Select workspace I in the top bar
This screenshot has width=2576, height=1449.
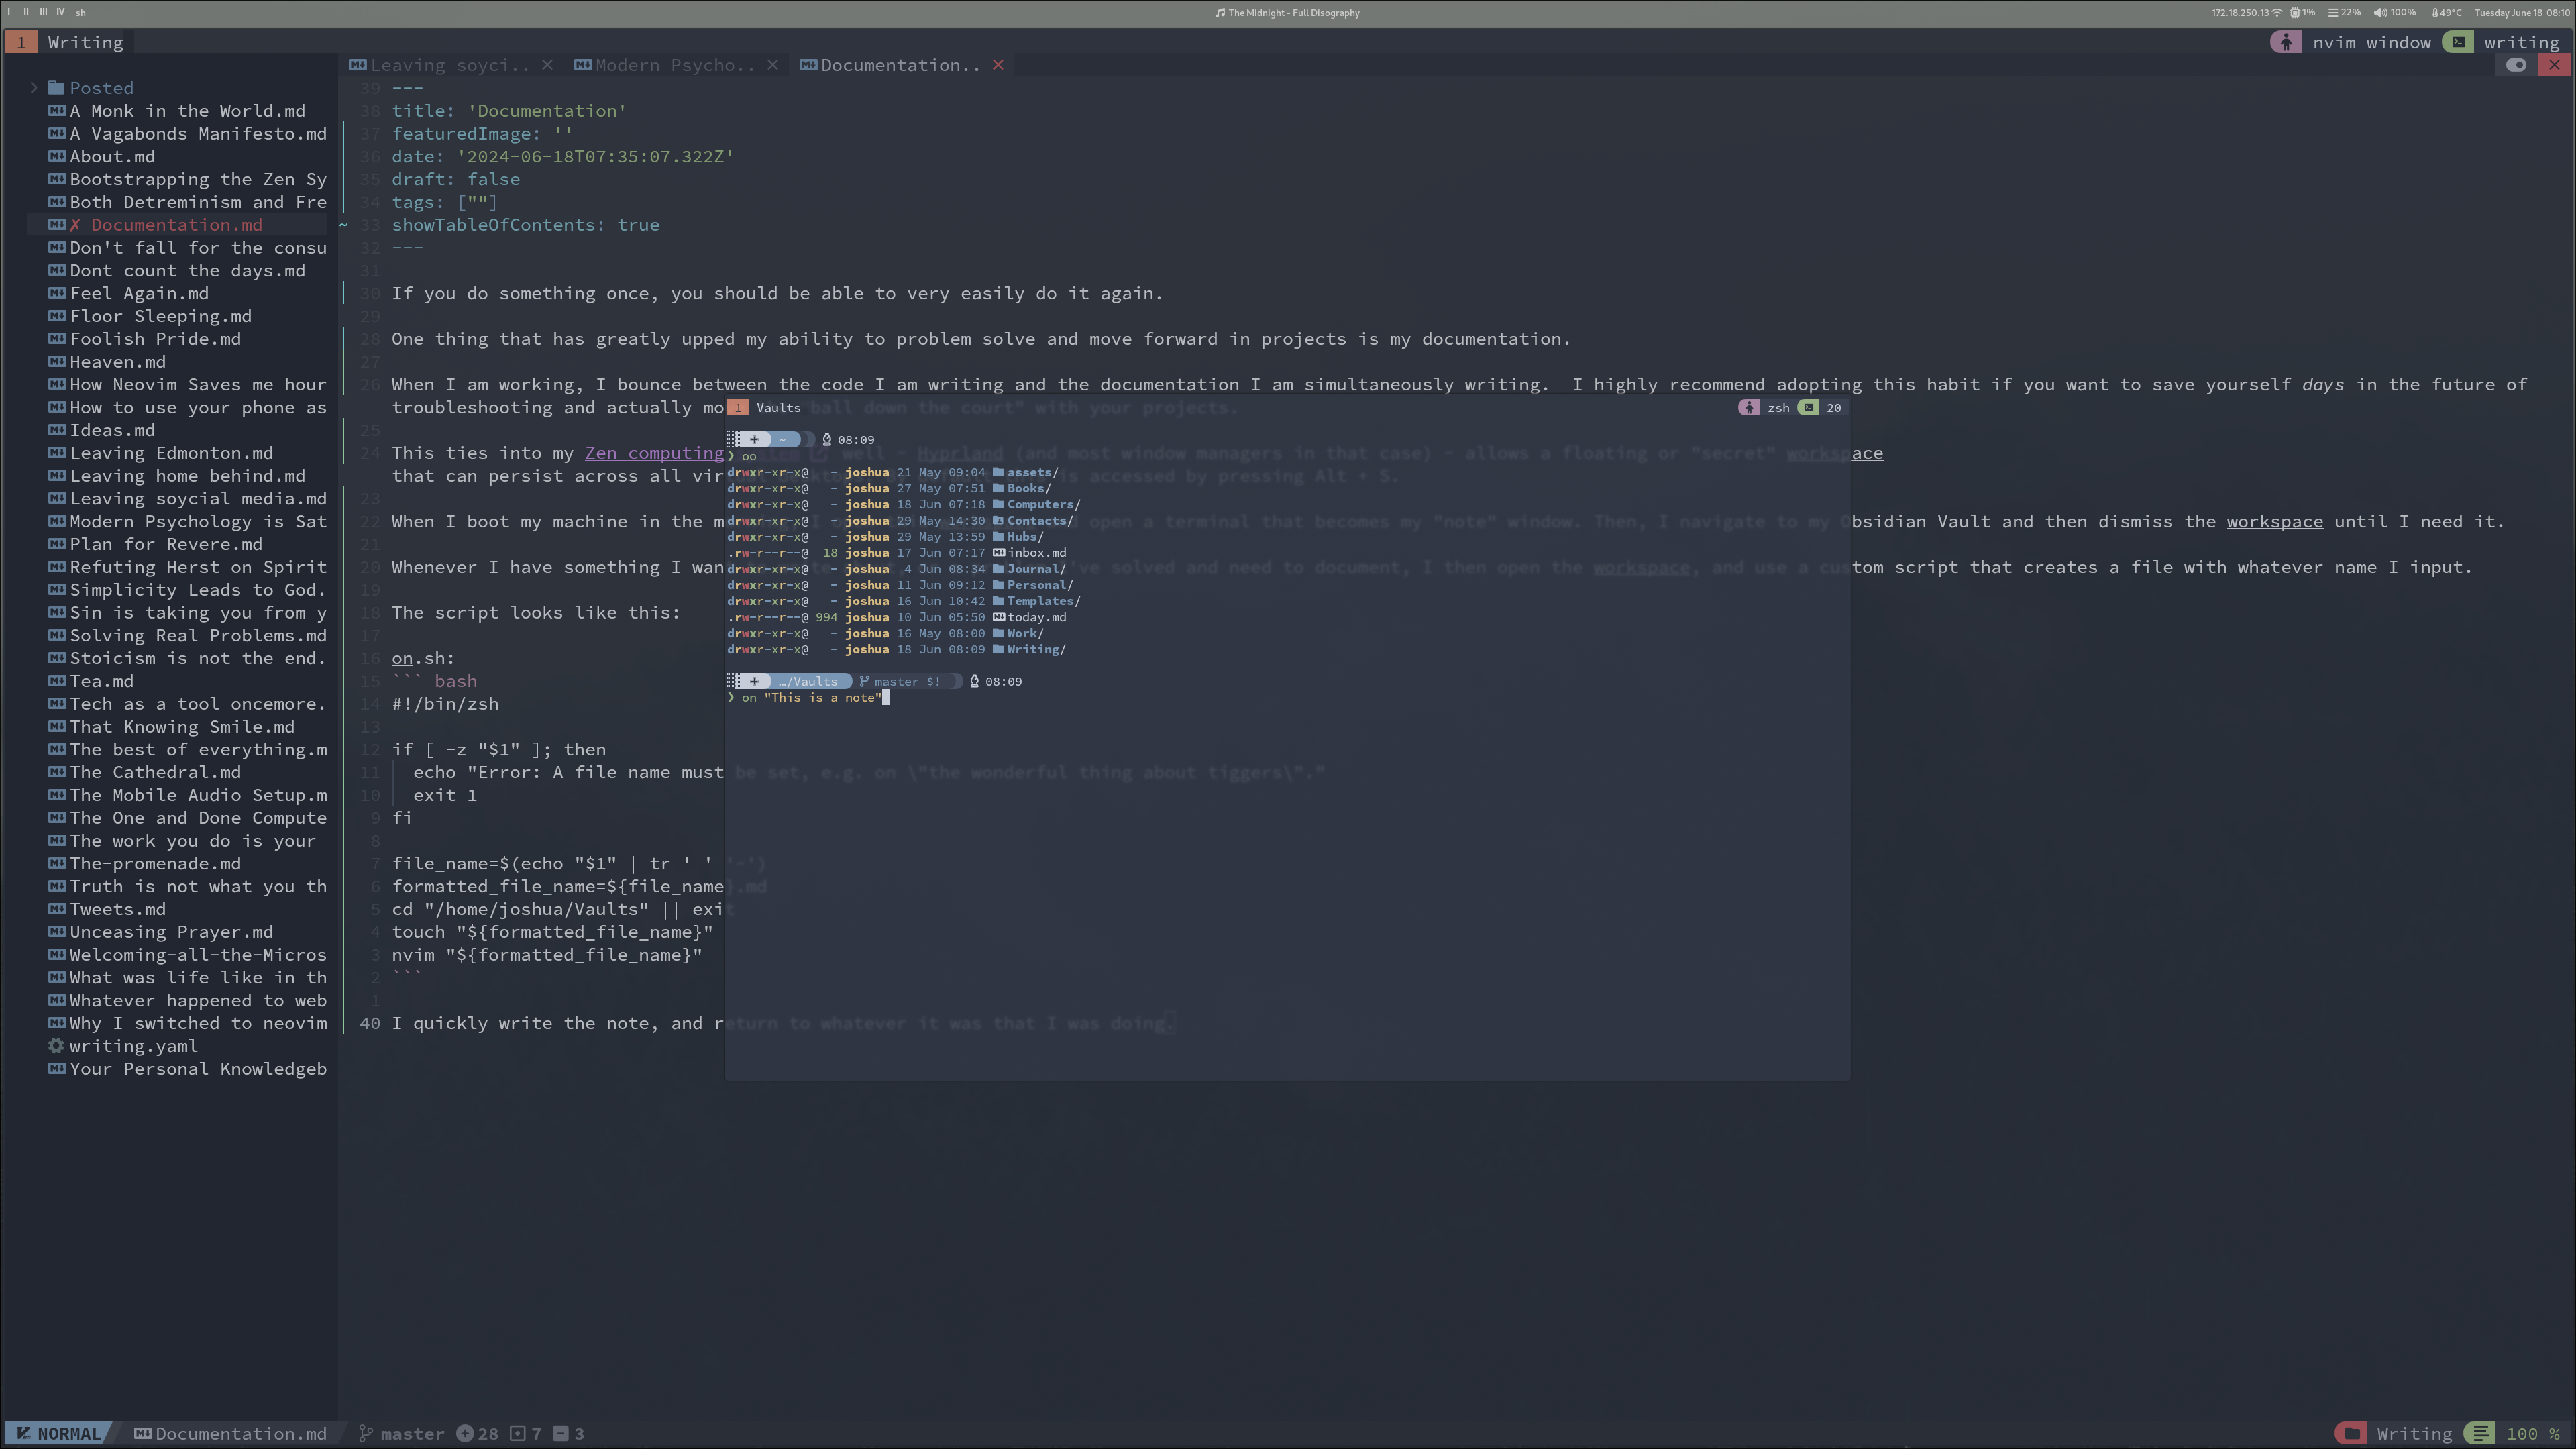[9, 12]
